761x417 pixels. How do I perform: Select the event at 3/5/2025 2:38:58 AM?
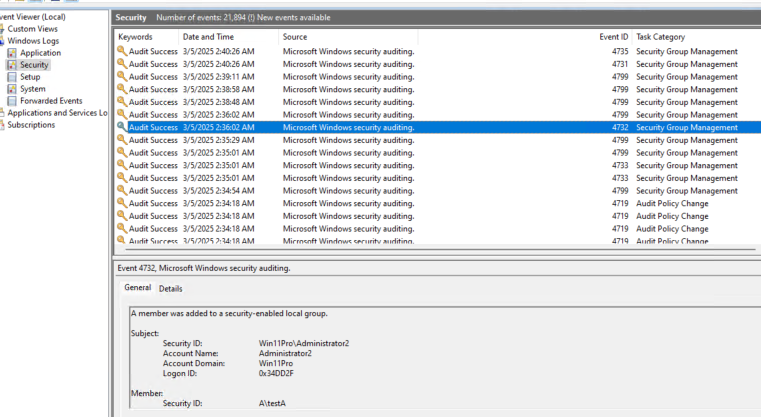(438, 89)
